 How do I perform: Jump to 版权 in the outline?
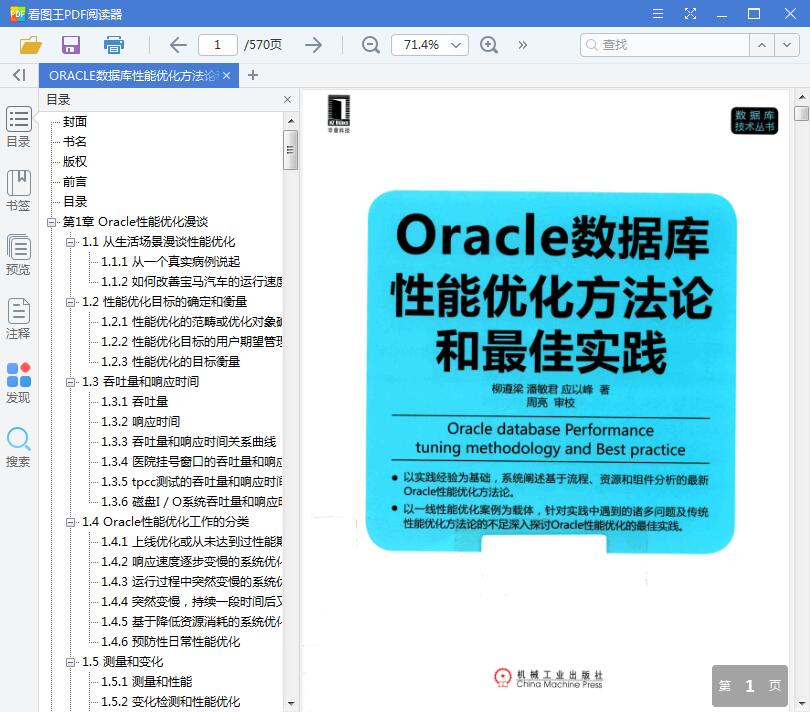[x=75, y=162]
